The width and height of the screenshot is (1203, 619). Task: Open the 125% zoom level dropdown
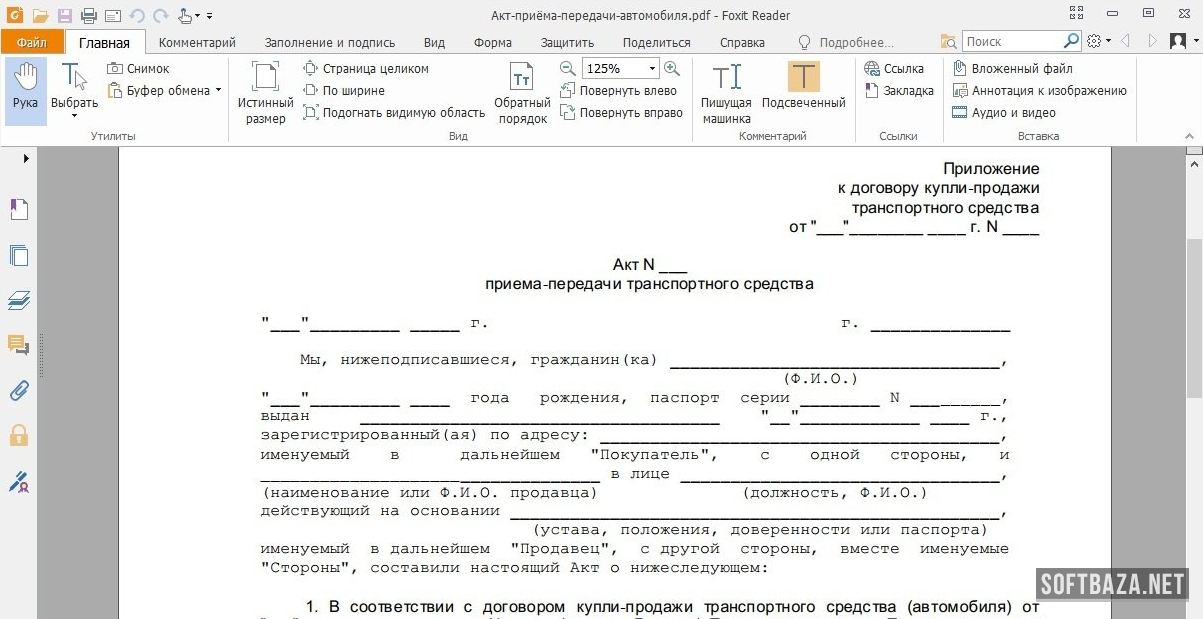tap(652, 69)
